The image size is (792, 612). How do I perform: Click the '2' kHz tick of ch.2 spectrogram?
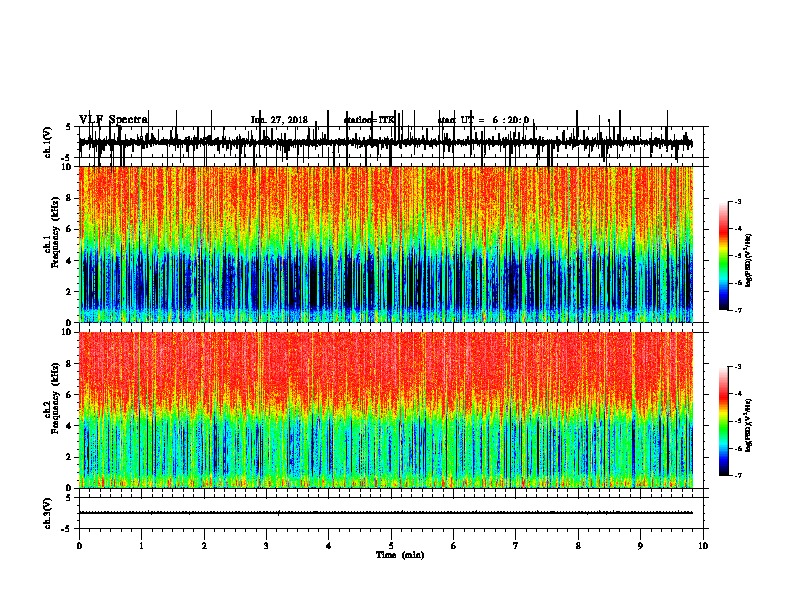tap(69, 457)
